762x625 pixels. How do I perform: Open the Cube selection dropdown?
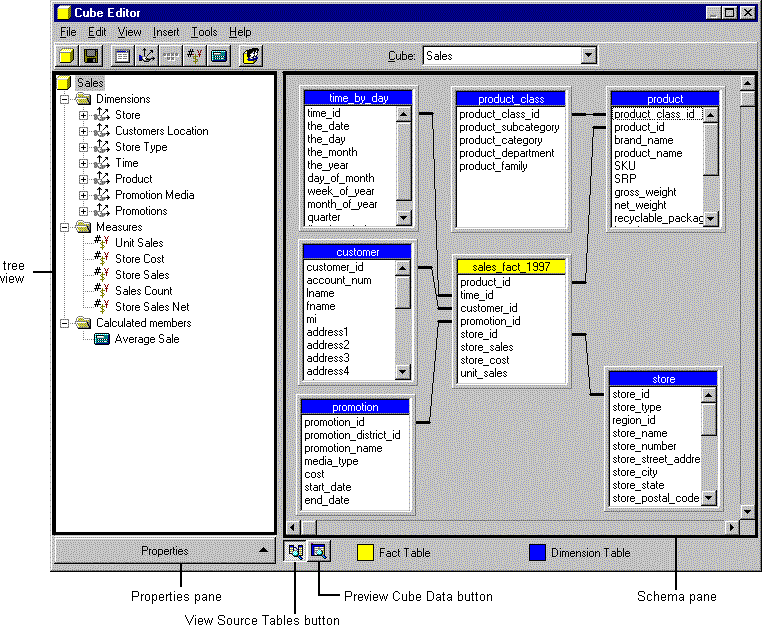pos(587,57)
